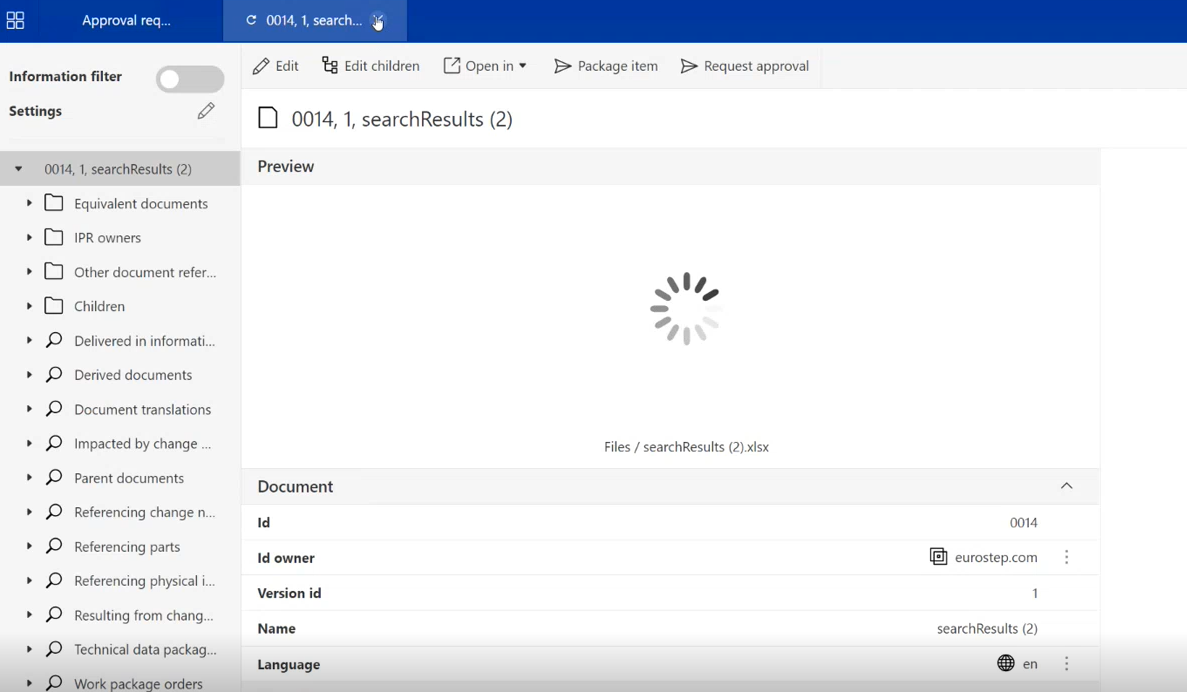The image size is (1187, 692).
Task: Click the Package item arrow icon
Action: (563, 66)
